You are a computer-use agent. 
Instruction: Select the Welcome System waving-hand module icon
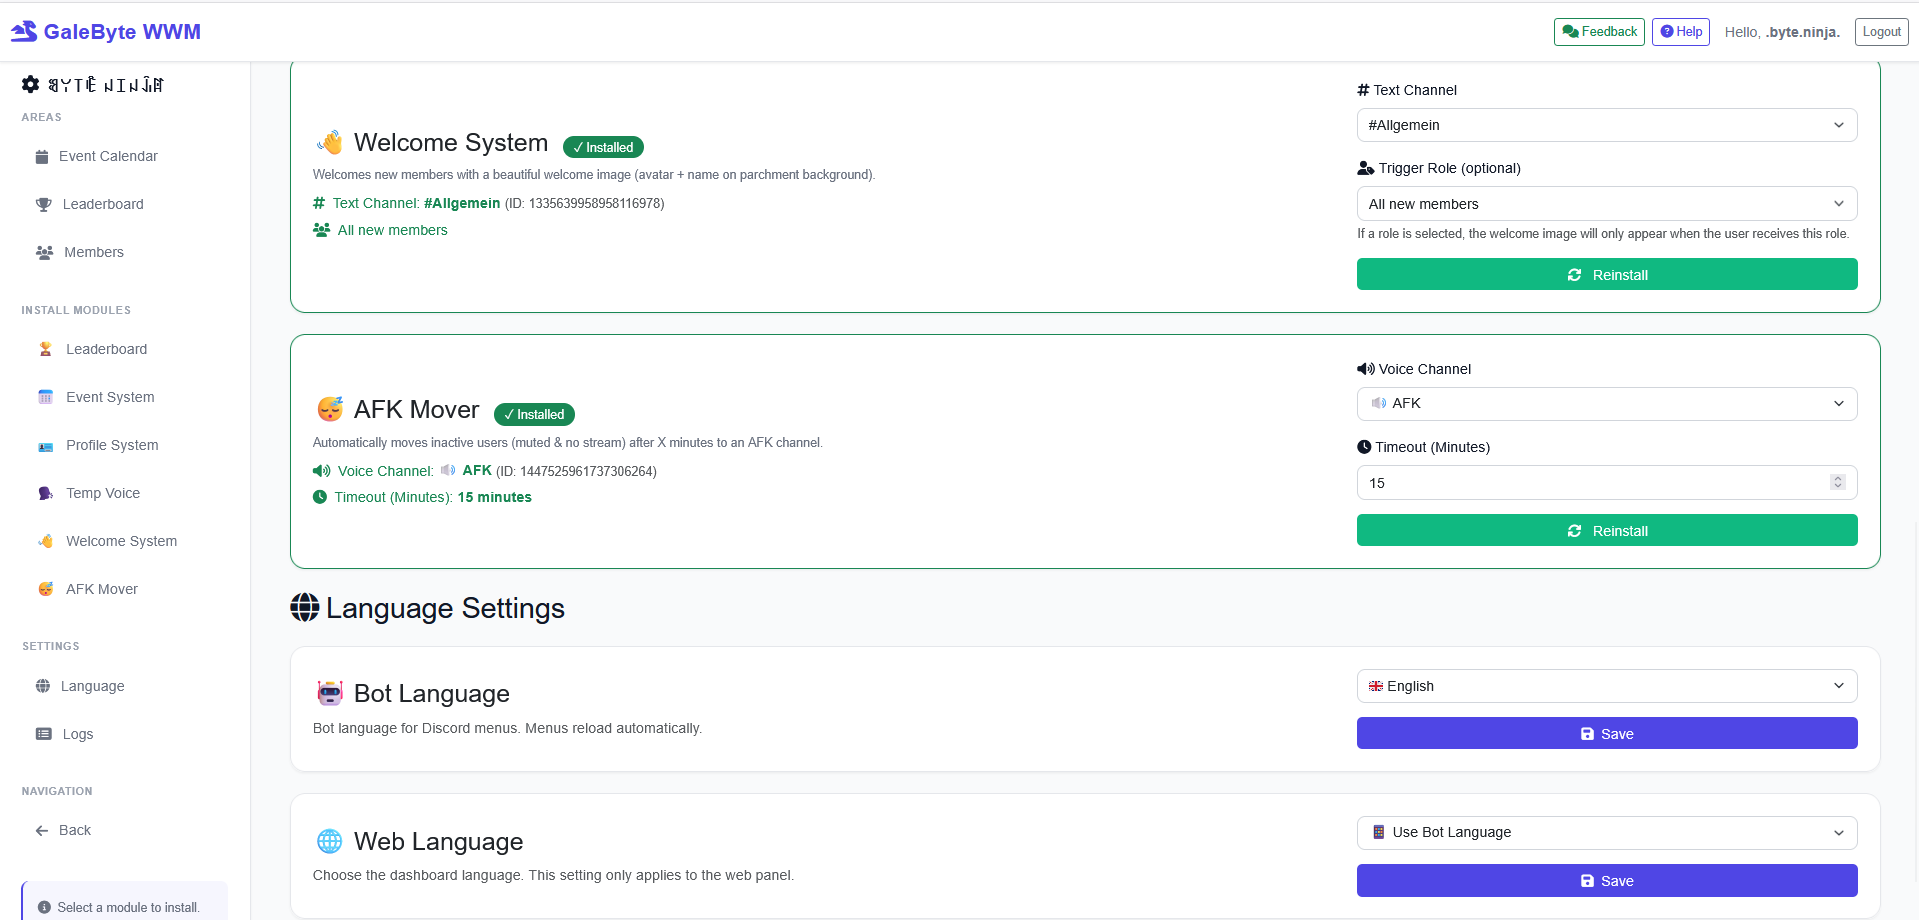click(45, 540)
